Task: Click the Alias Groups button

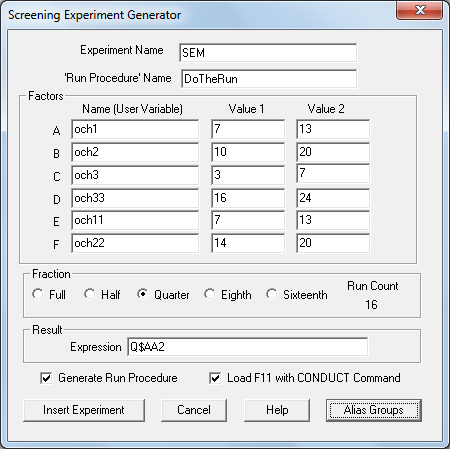Action: pyautogui.click(x=374, y=410)
